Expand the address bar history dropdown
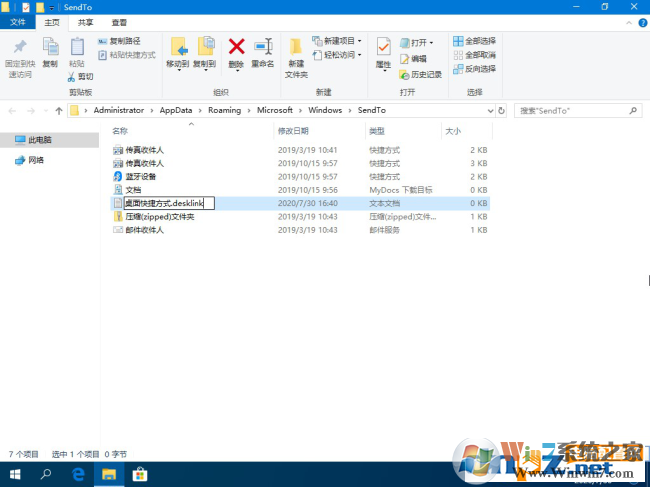The image size is (650, 487). pyautogui.click(x=490, y=111)
